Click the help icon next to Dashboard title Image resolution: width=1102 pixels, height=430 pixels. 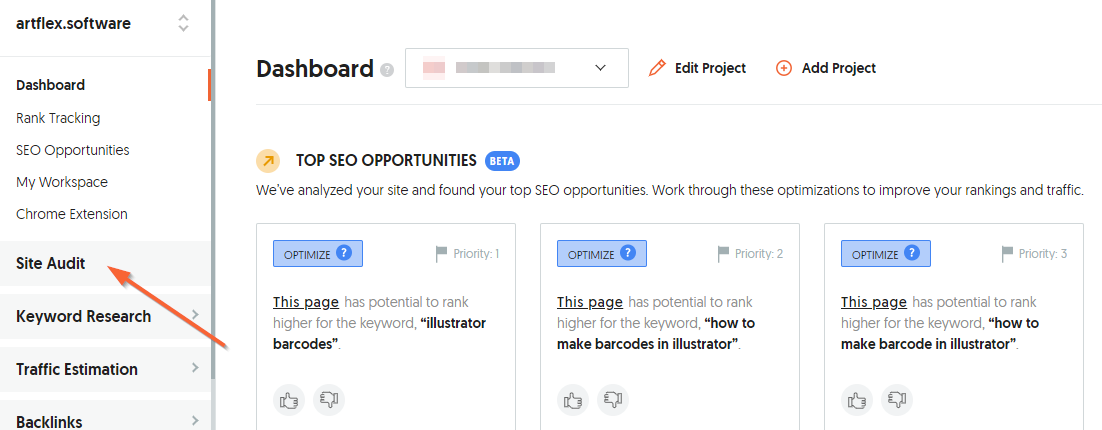[387, 70]
